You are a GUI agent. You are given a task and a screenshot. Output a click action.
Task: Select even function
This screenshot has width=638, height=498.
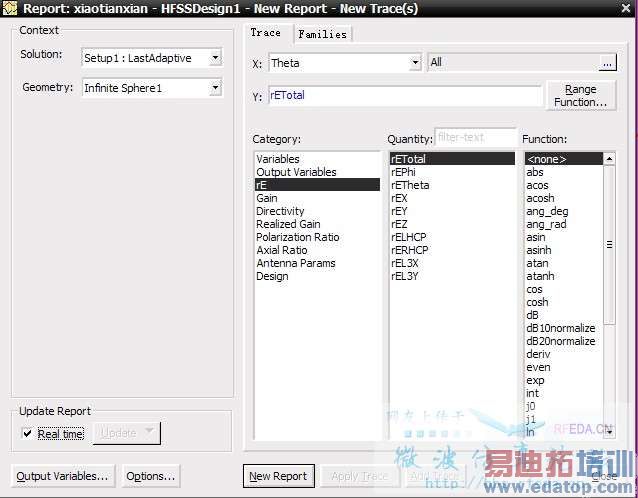click(x=564, y=367)
